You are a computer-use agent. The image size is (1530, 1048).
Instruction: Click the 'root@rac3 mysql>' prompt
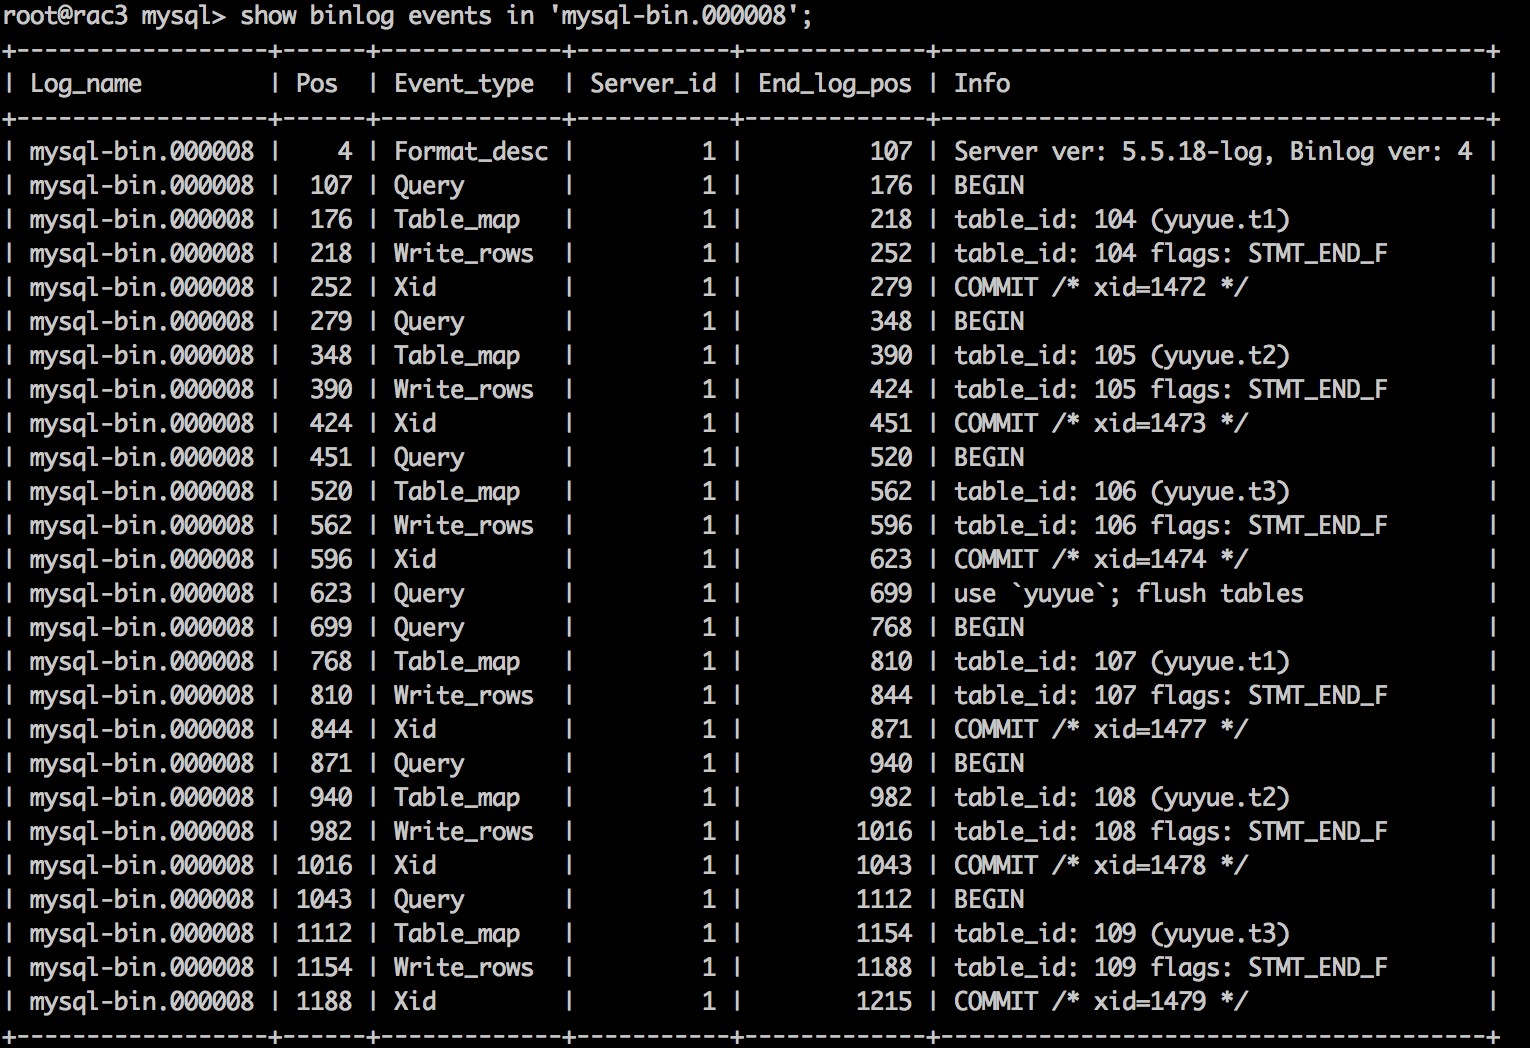[113, 16]
